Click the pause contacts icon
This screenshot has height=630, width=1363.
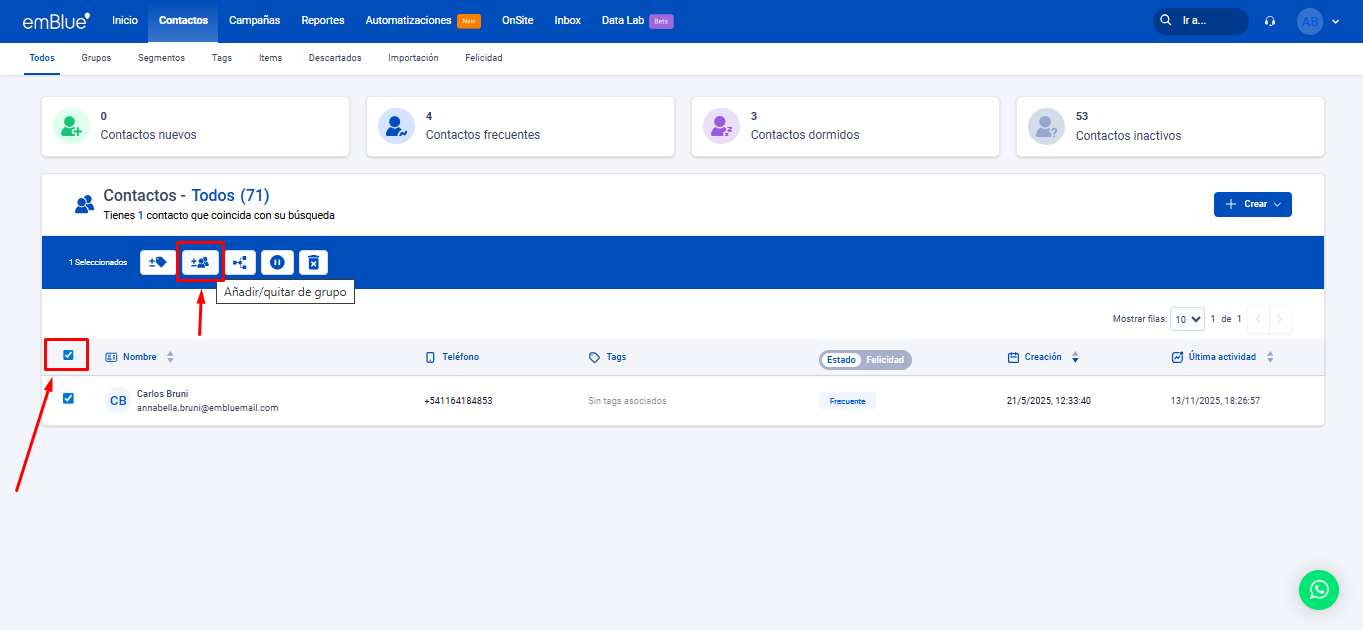pyautogui.click(x=277, y=262)
